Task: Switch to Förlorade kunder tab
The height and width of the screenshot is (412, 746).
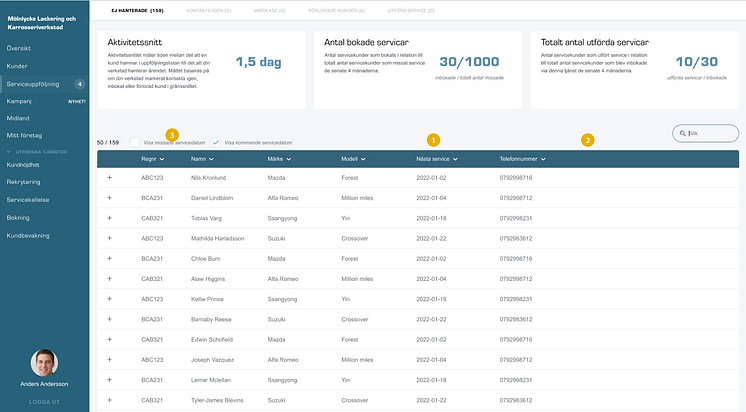Action: tap(337, 10)
